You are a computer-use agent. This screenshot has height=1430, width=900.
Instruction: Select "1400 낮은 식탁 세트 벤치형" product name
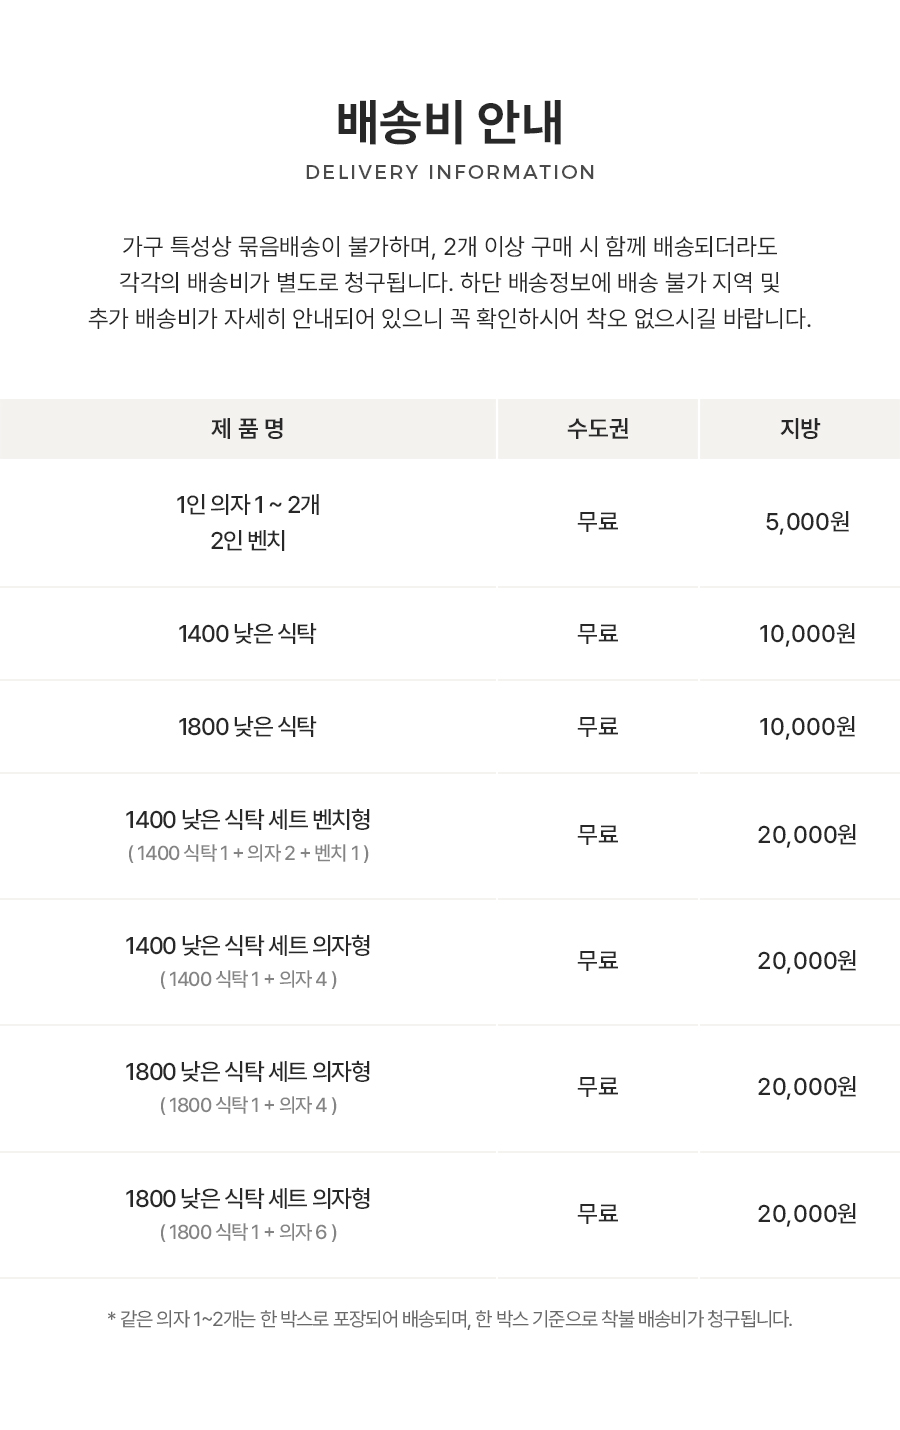pos(248,820)
